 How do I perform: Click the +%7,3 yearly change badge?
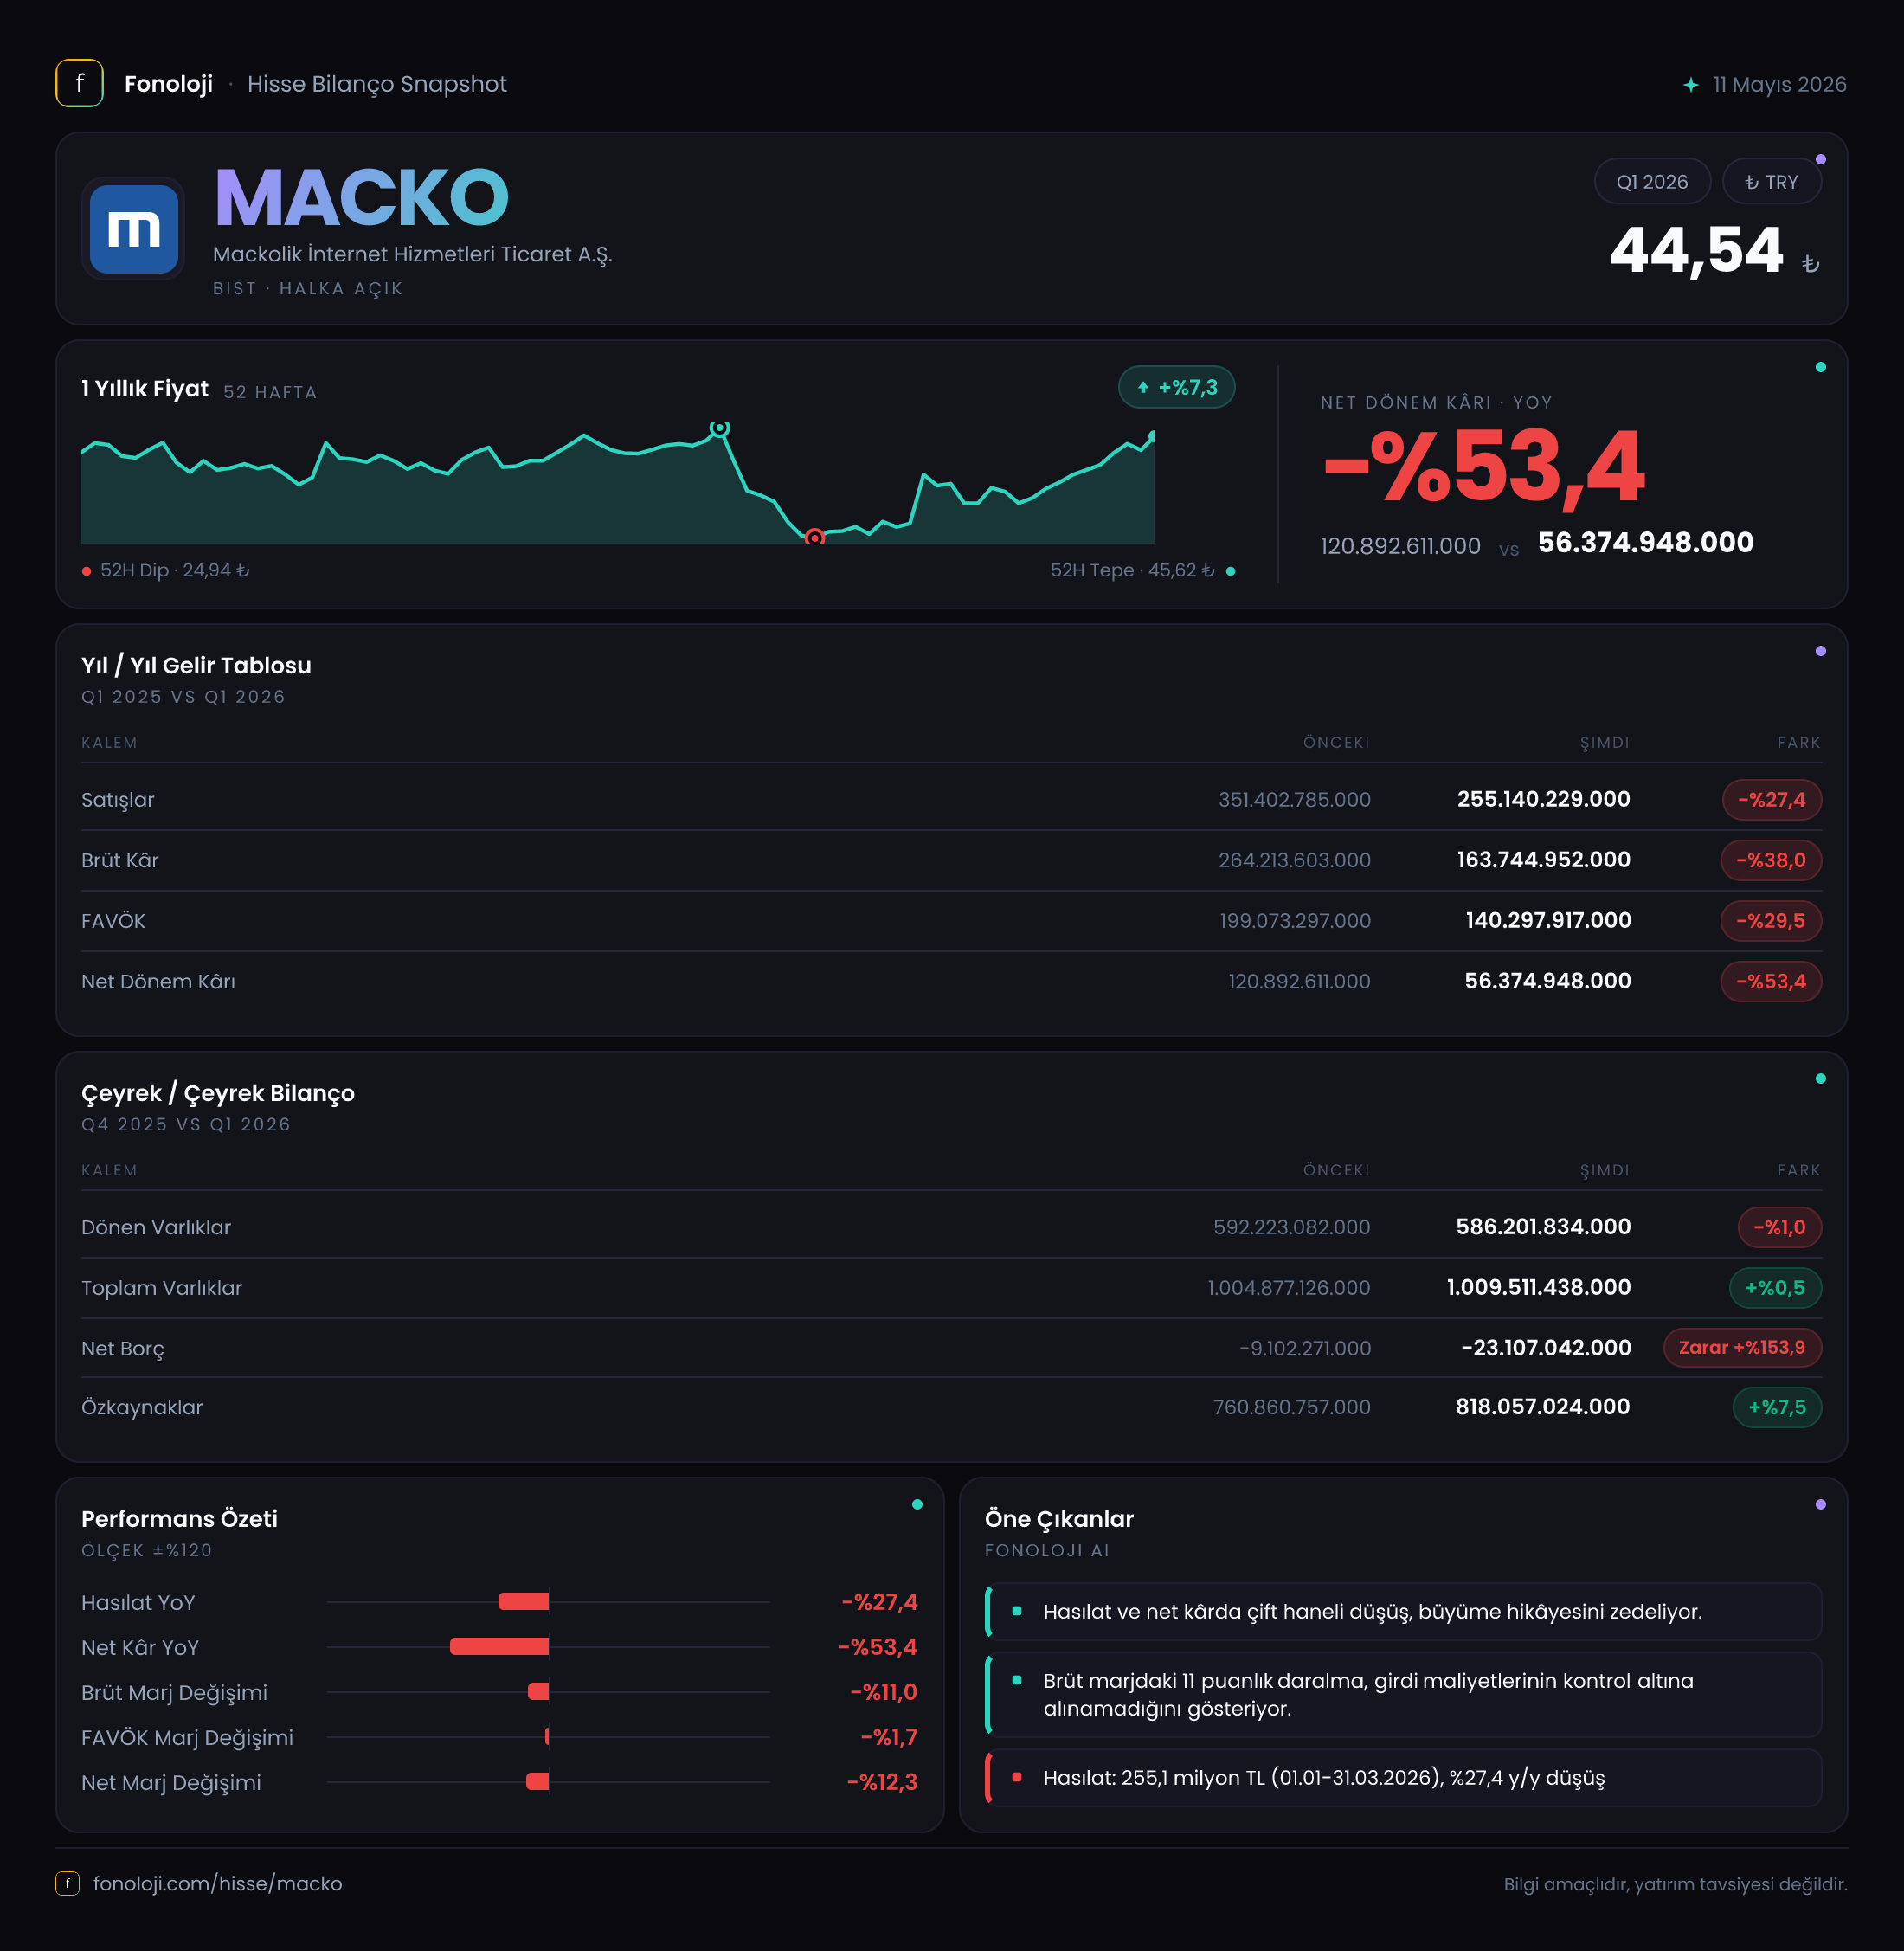pyautogui.click(x=1176, y=388)
